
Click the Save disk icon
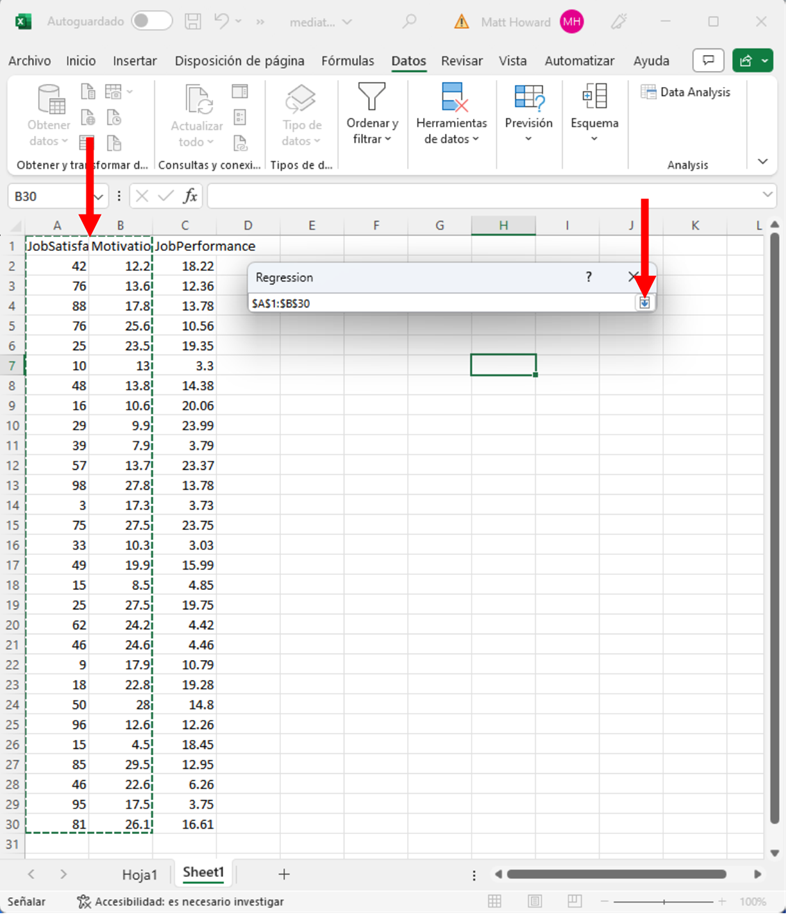click(x=194, y=21)
